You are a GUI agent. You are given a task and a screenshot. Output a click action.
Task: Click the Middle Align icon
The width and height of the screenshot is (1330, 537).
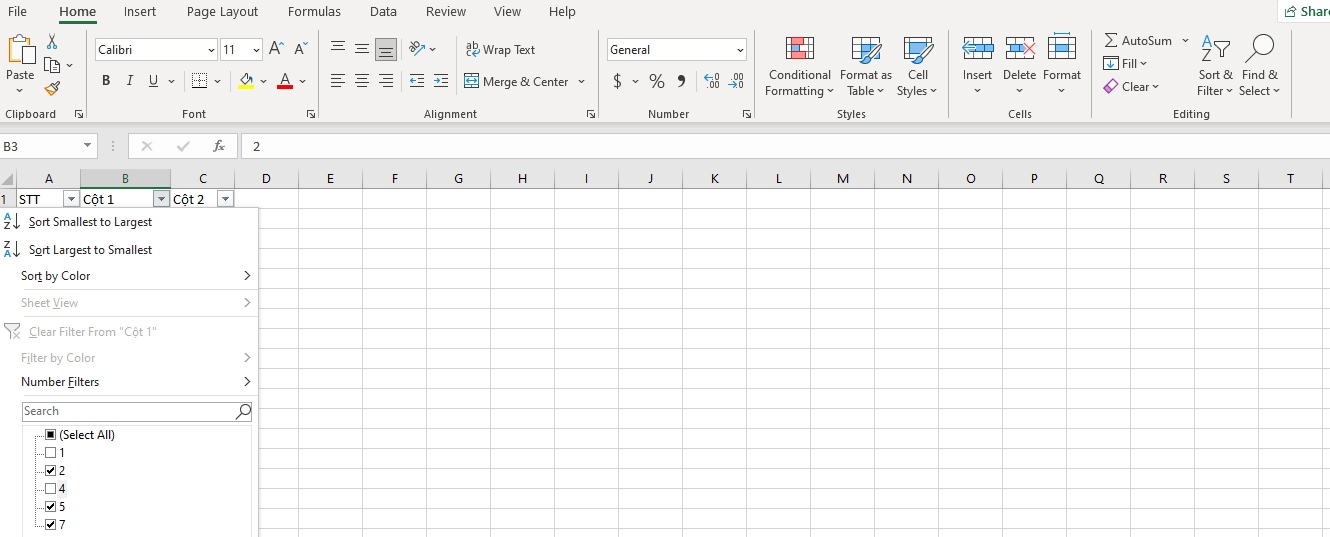pos(362,49)
